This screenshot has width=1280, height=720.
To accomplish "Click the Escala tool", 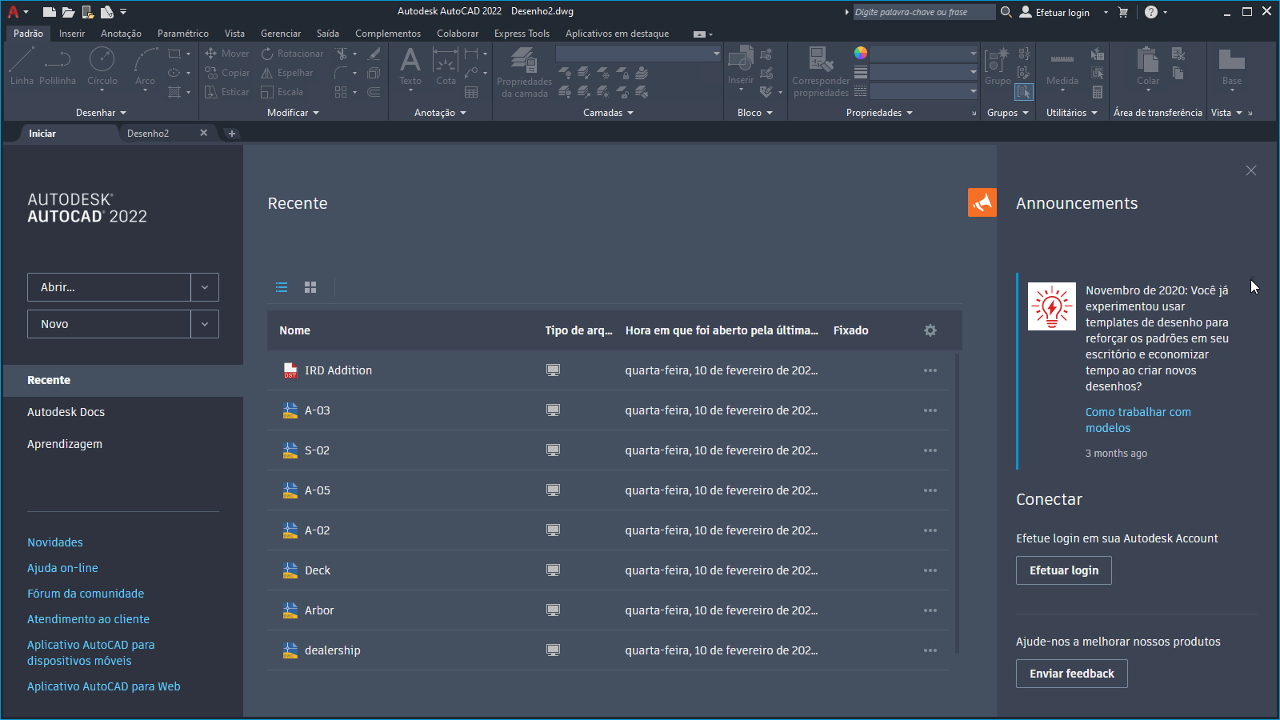I will click(x=282, y=91).
